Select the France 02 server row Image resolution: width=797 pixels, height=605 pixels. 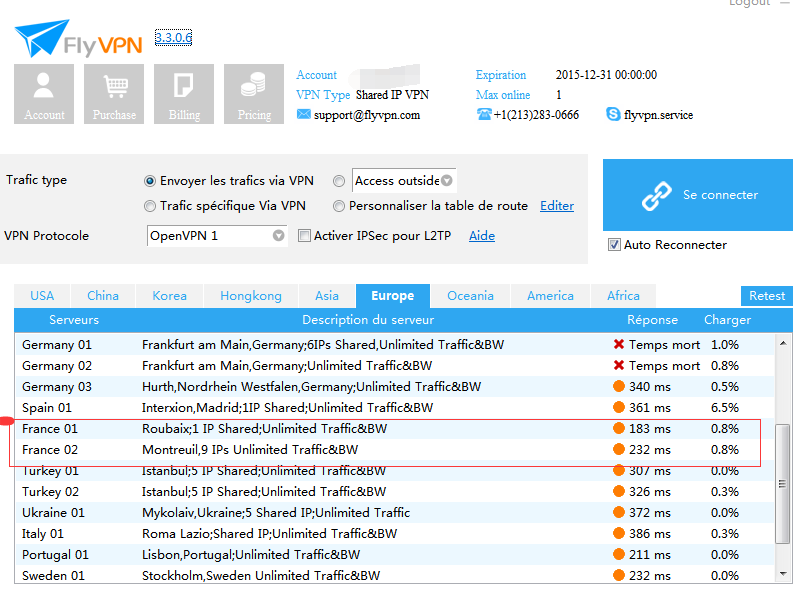click(x=394, y=449)
